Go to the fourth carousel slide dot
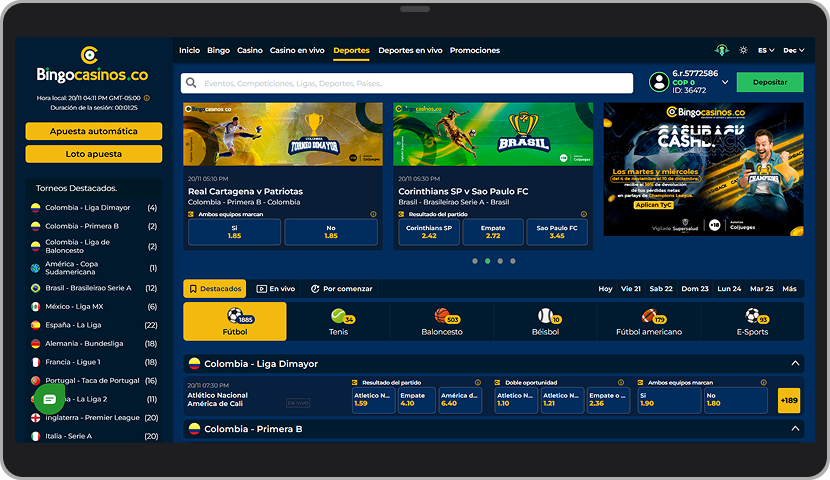830x480 pixels. [x=513, y=261]
